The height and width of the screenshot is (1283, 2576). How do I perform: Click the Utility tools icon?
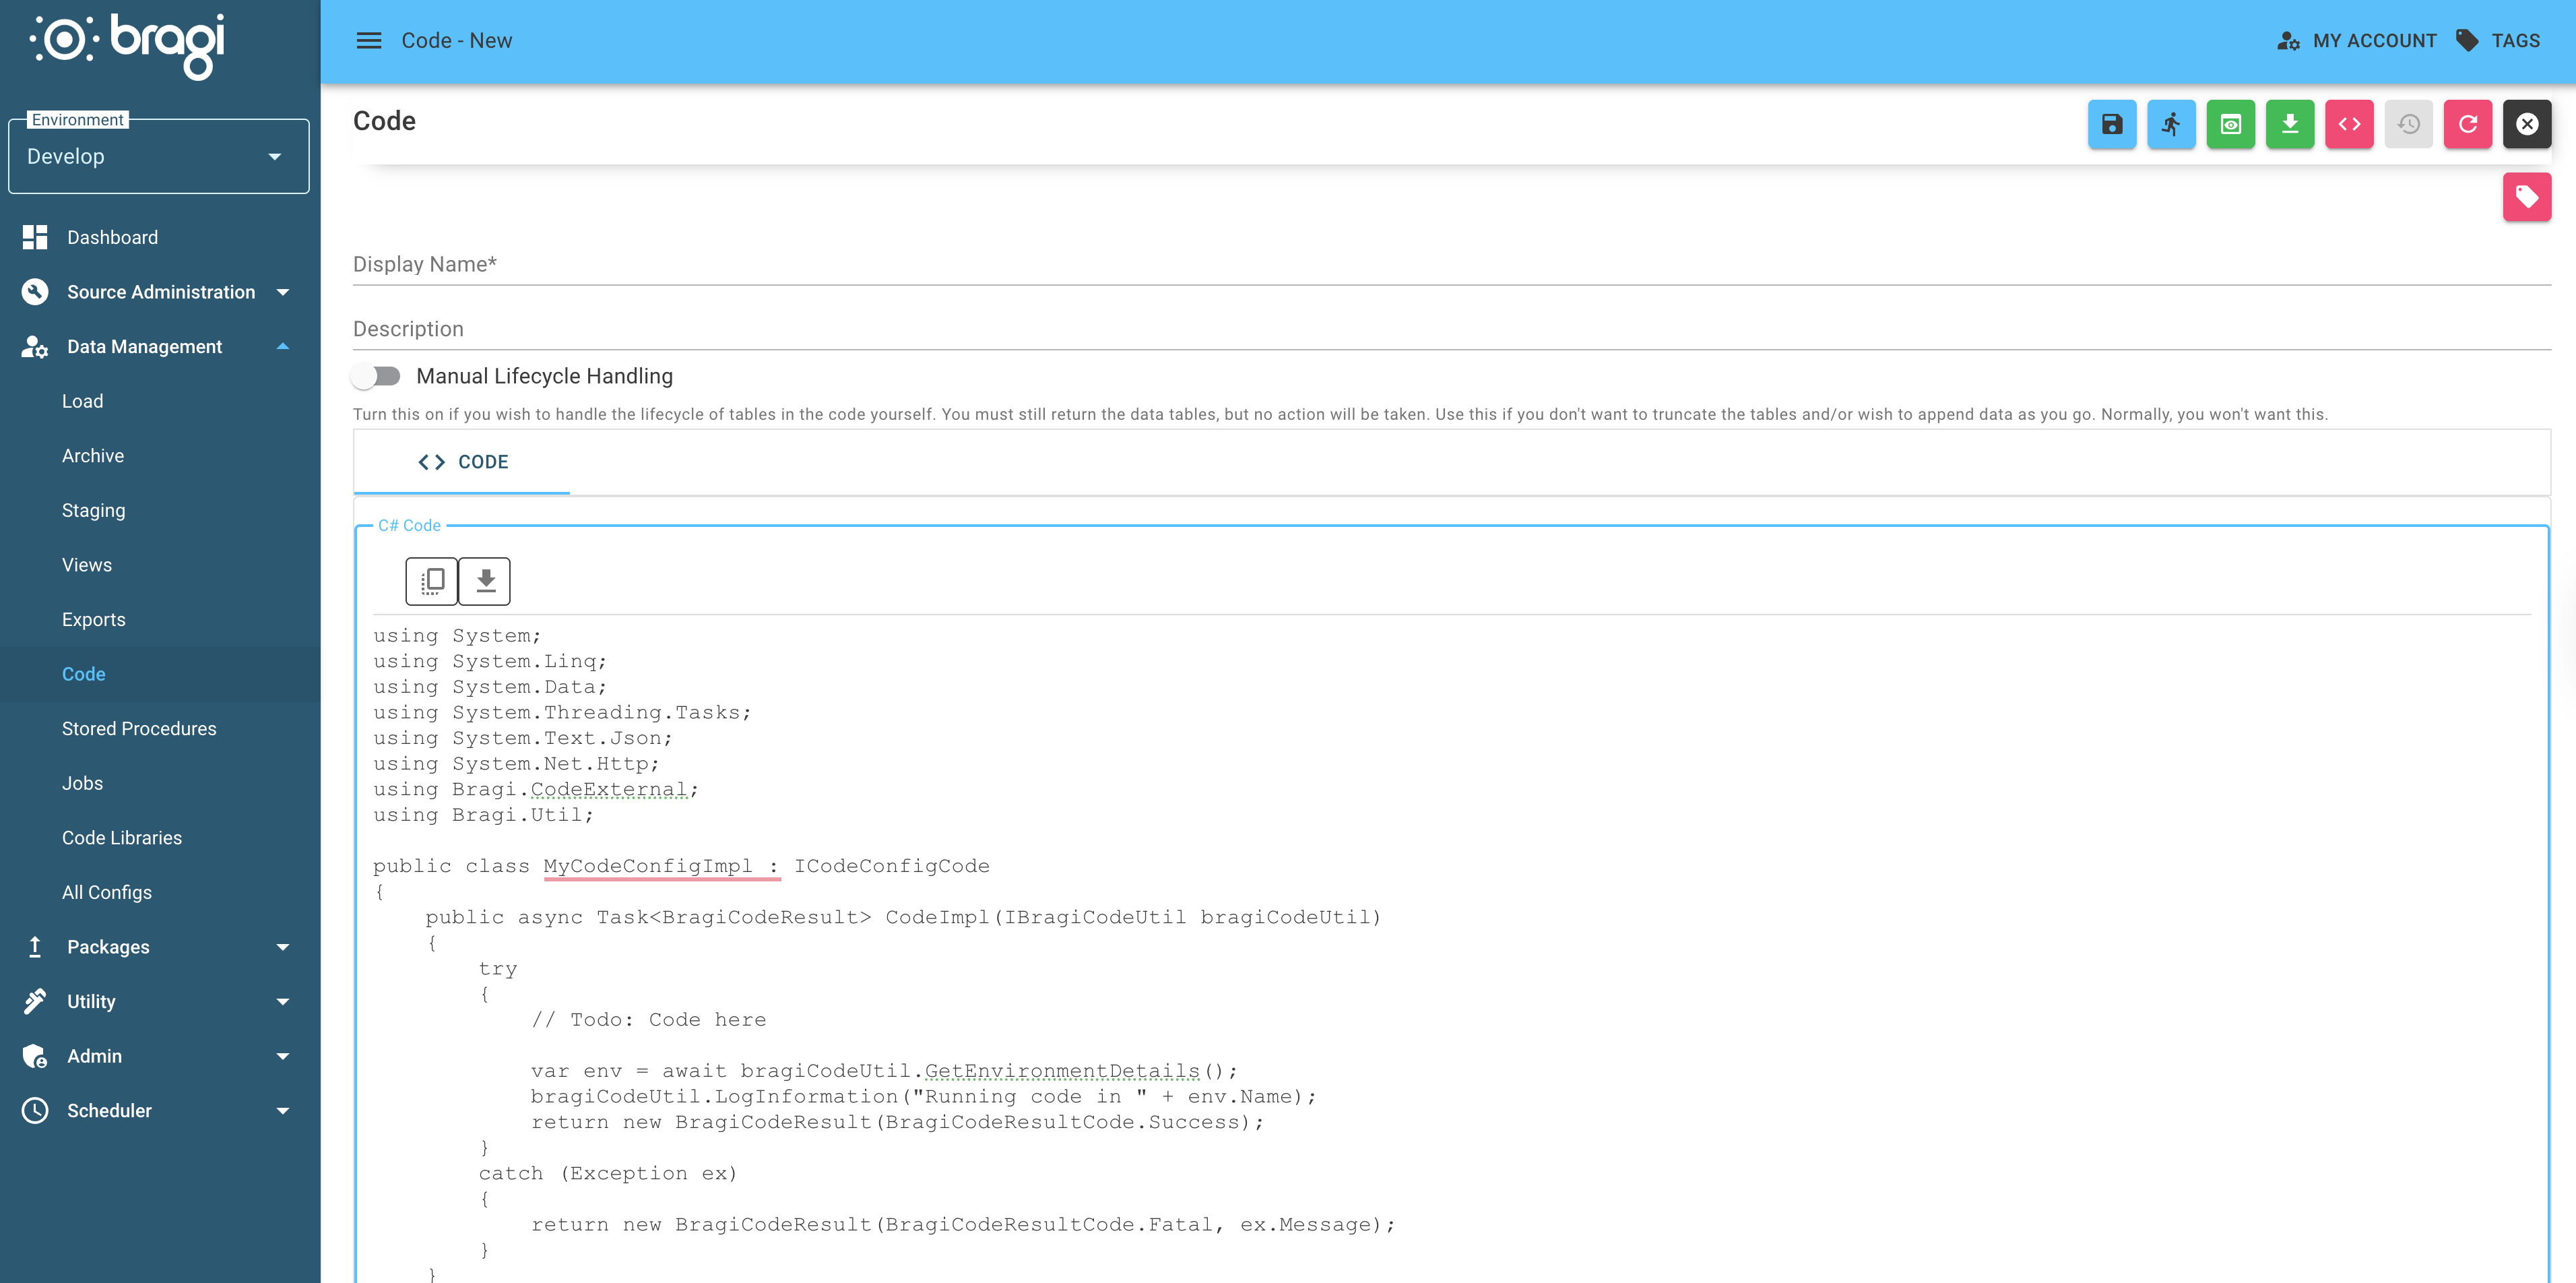pyautogui.click(x=35, y=1001)
